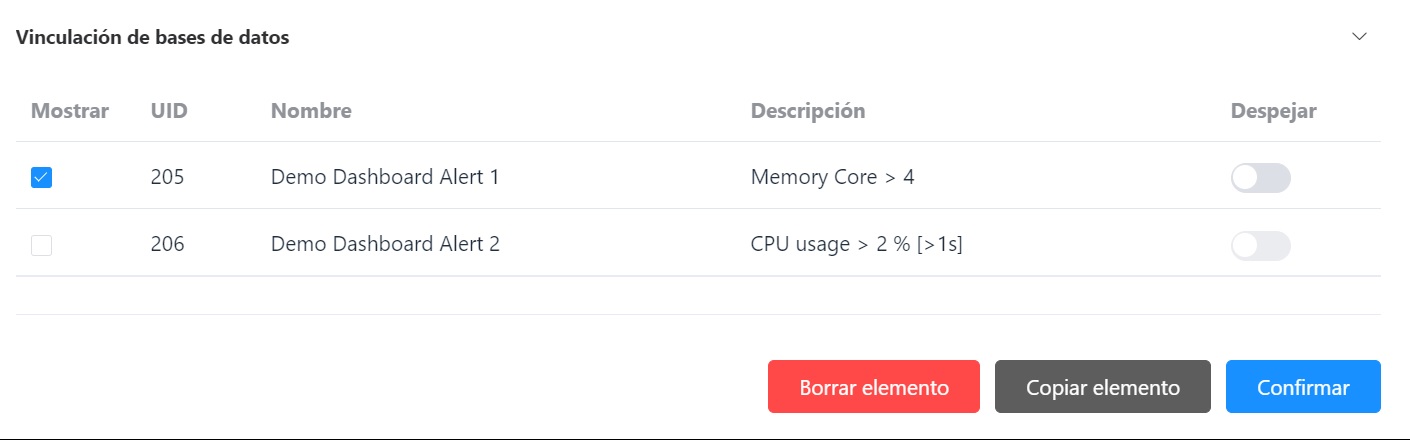This screenshot has height=440, width=1410.
Task: Check Mostrar checkbox for UID 206
Action: tap(41, 245)
